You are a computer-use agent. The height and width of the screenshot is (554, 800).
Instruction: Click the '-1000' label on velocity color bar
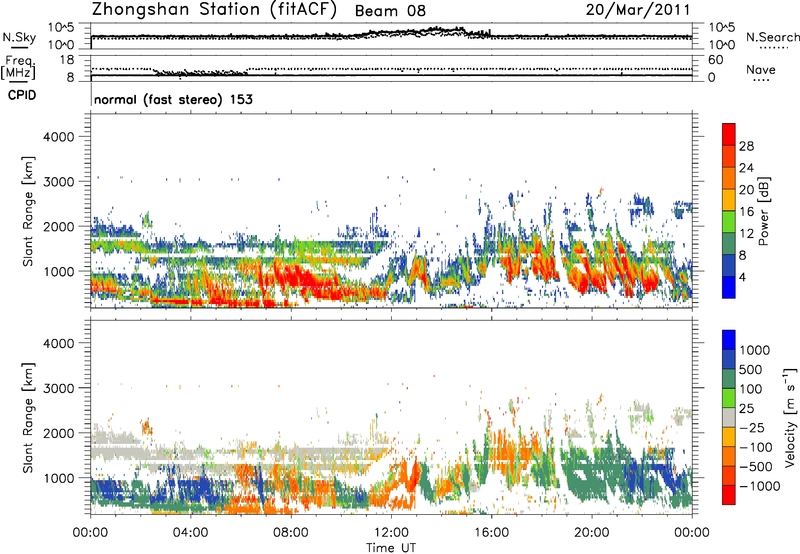coord(760,486)
